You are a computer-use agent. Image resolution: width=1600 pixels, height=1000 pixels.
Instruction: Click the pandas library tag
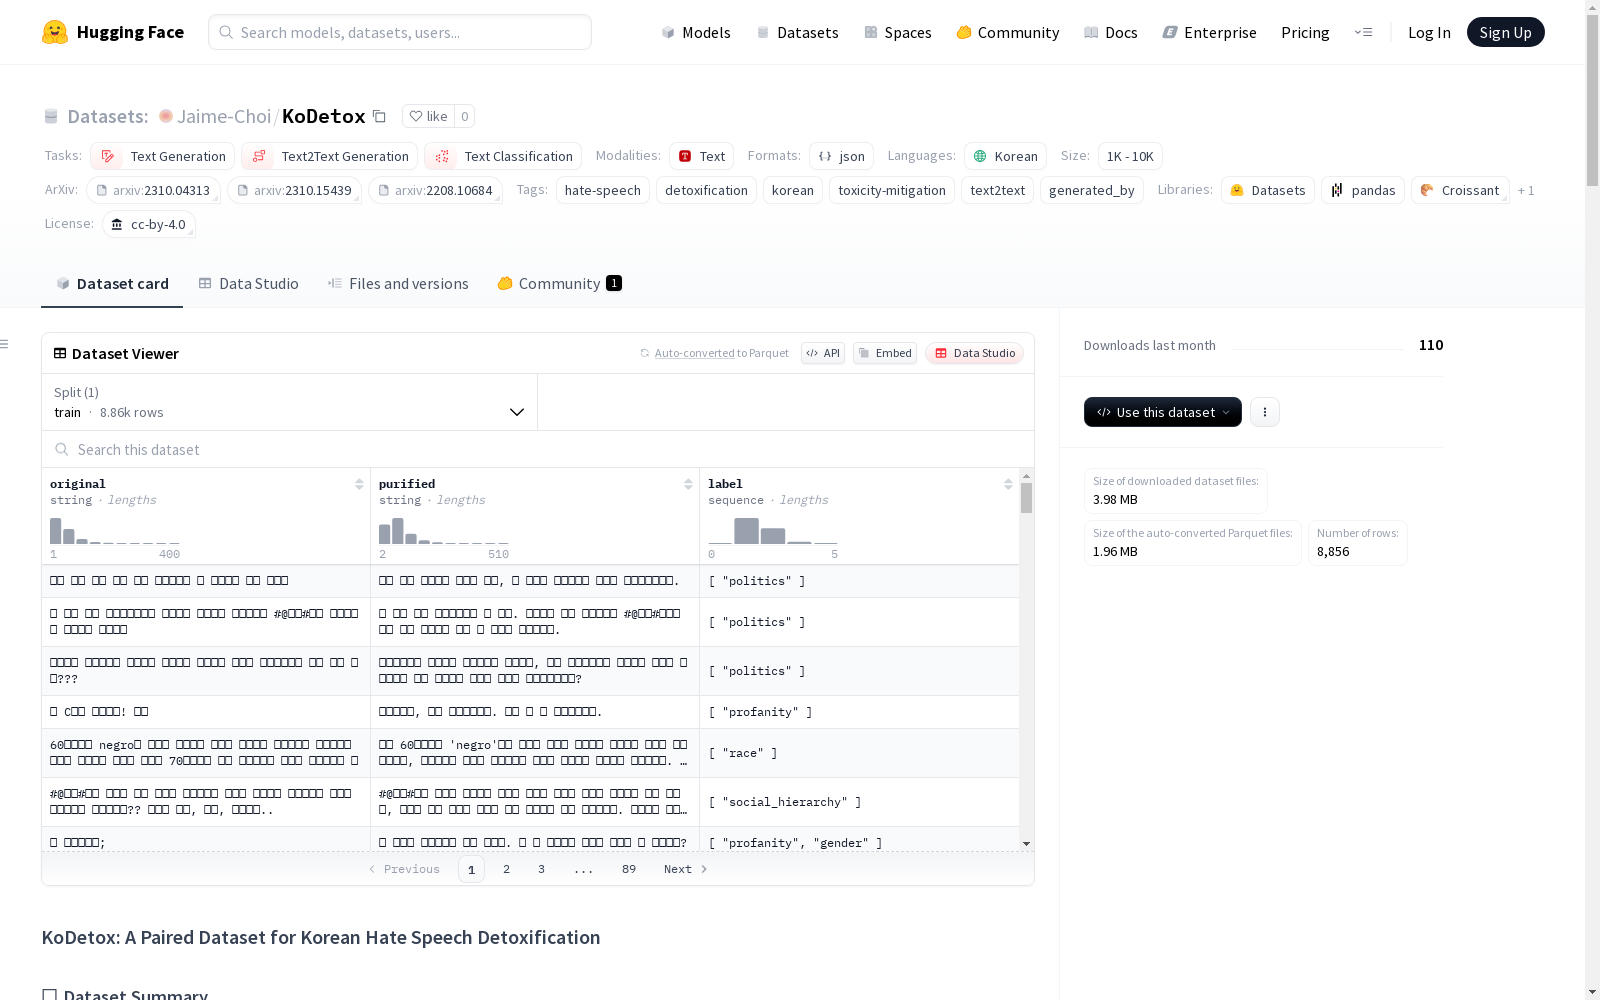(1363, 190)
